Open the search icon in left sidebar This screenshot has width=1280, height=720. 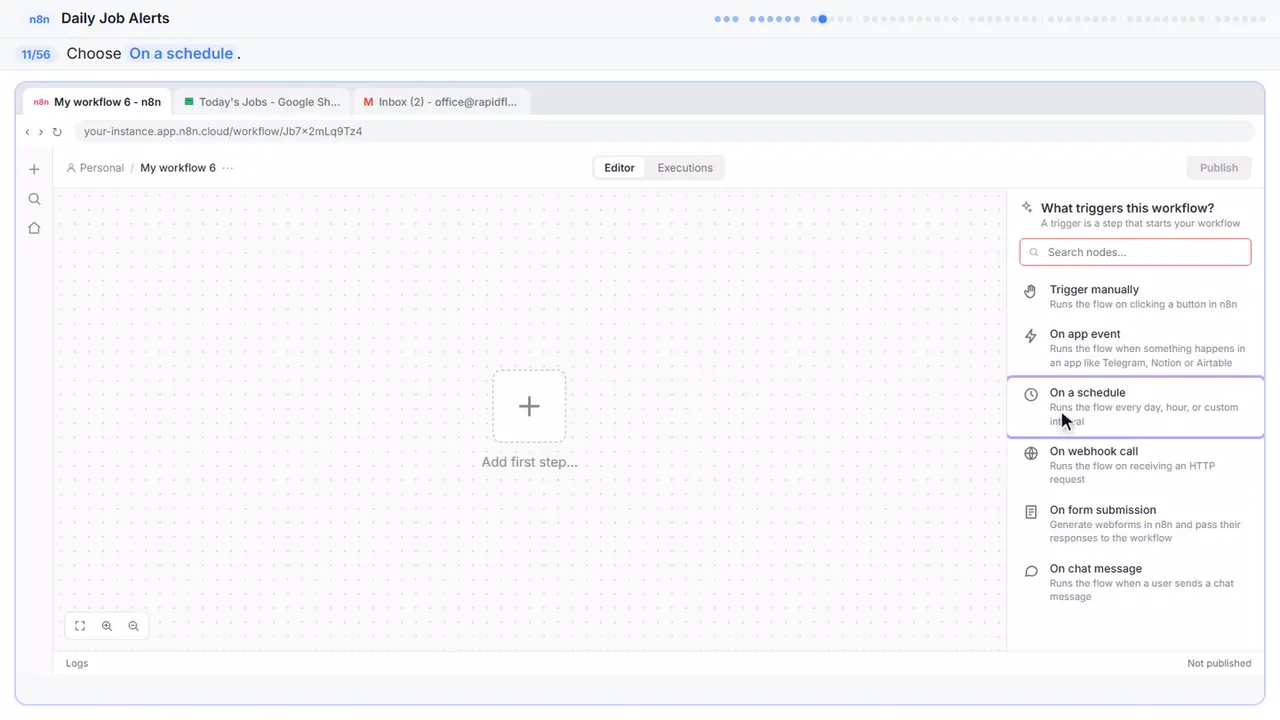click(34, 199)
